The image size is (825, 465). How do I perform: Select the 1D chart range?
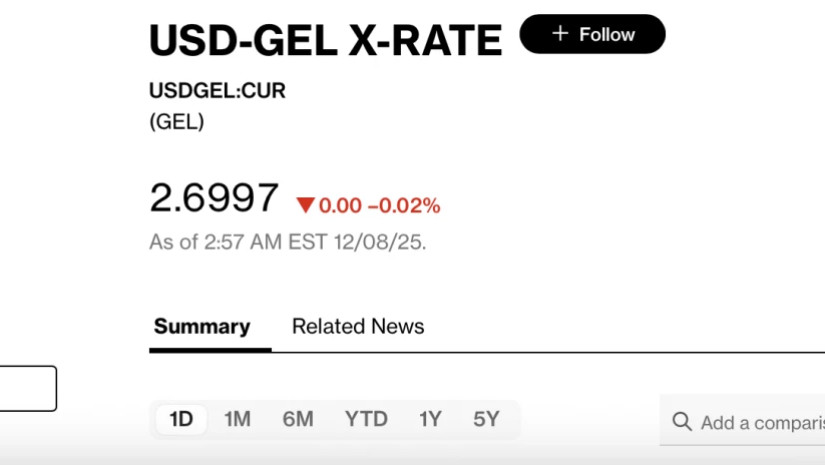[181, 419]
